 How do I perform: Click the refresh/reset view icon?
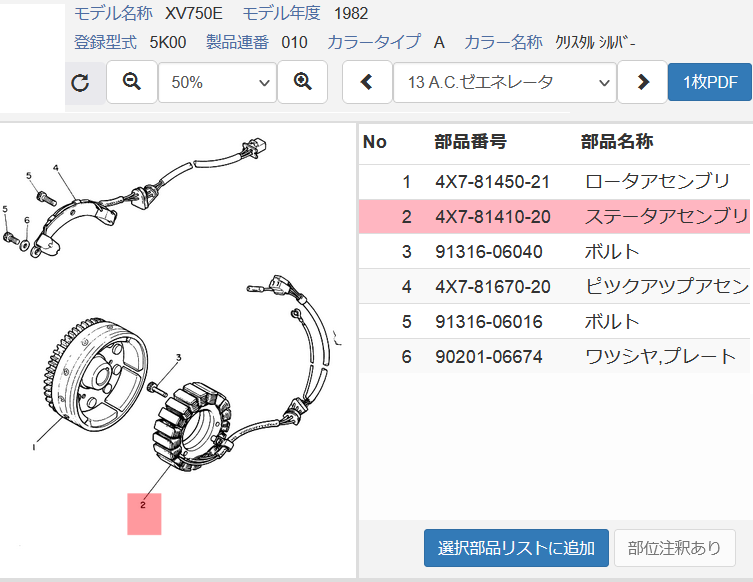pyautogui.click(x=80, y=83)
